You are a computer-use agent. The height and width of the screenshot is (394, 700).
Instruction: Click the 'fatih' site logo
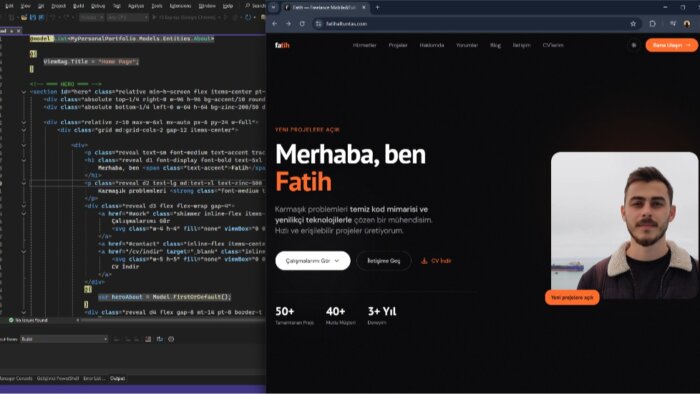click(x=282, y=45)
